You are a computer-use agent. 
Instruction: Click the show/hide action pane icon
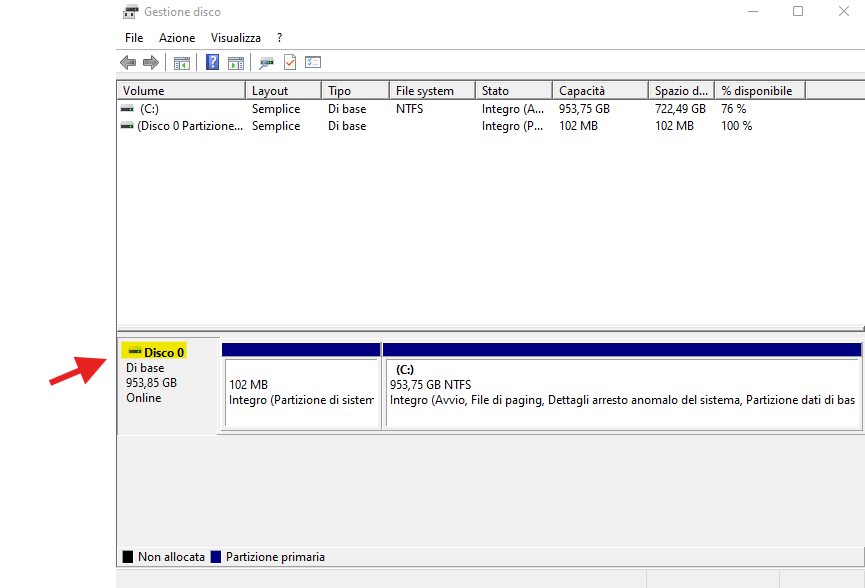[x=236, y=63]
